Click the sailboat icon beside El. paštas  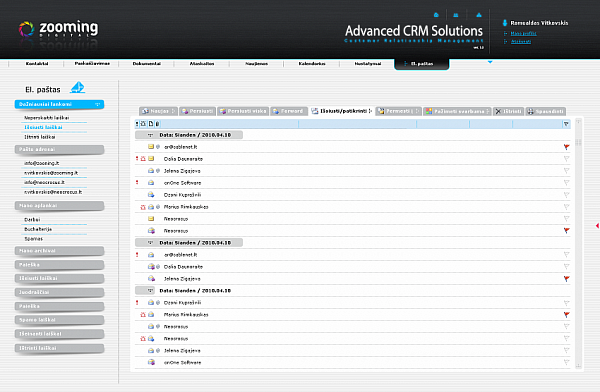[77, 88]
